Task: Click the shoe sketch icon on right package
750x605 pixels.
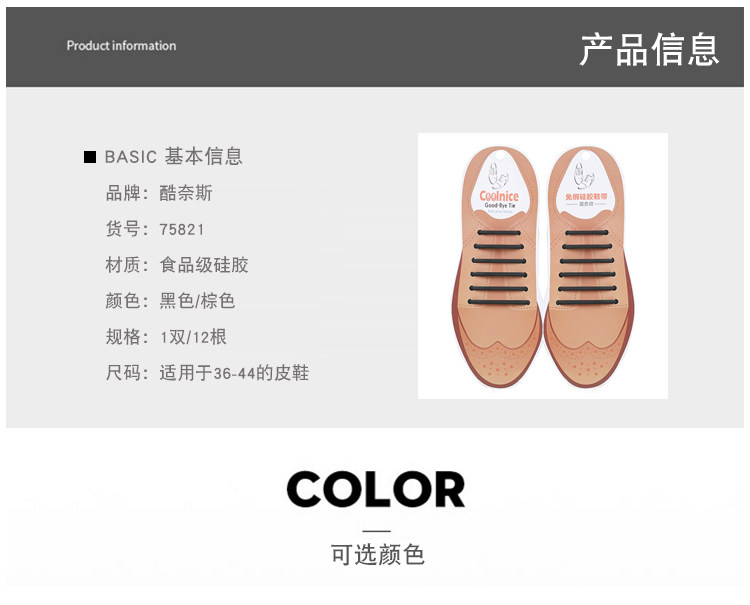Action: point(585,176)
